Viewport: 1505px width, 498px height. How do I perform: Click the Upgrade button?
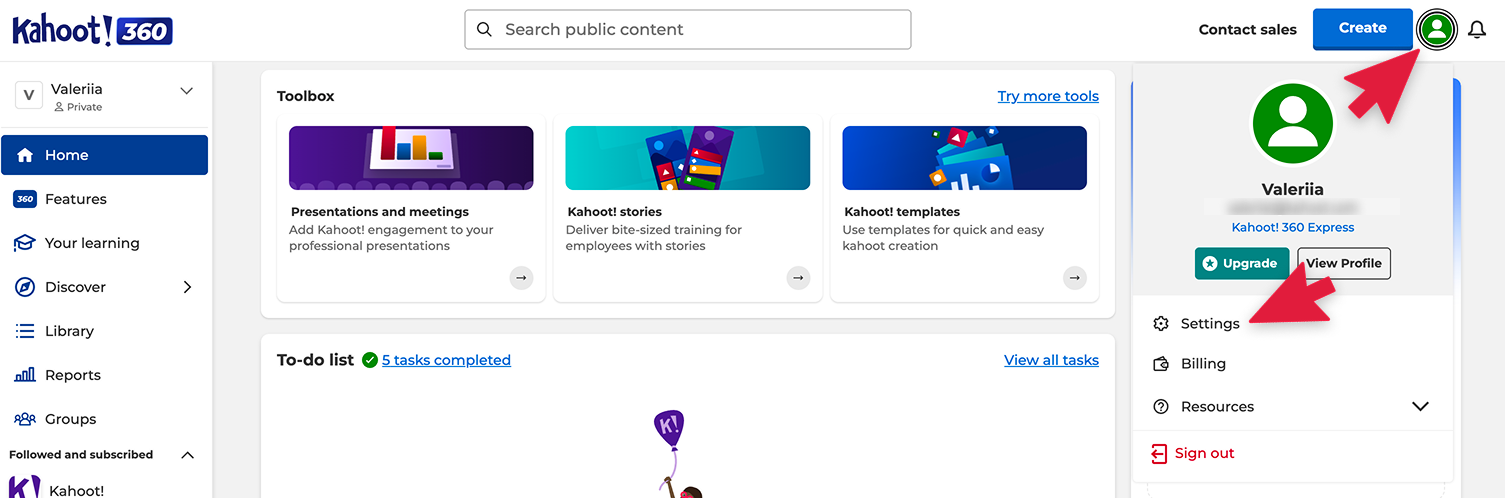(1242, 264)
